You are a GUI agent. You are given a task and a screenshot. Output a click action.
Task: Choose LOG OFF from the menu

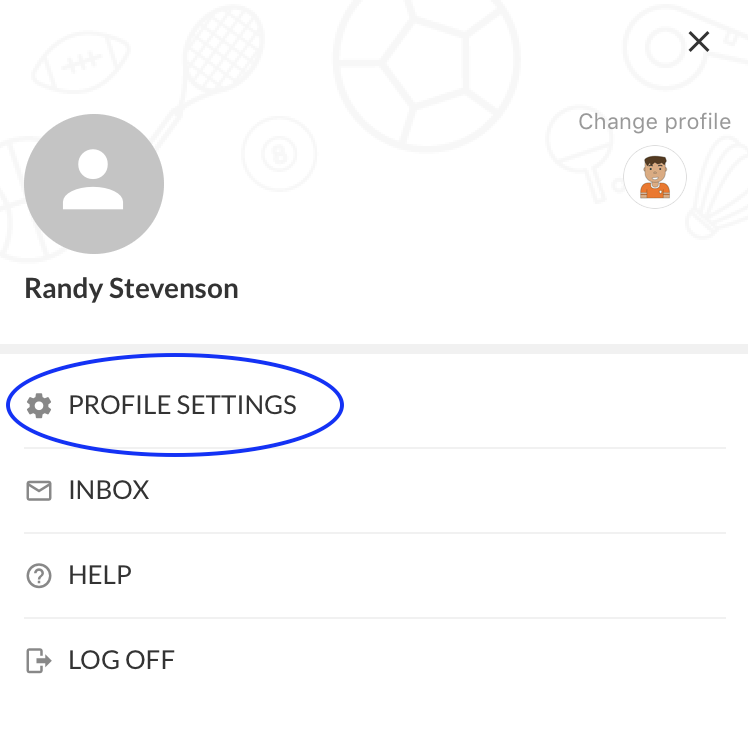pos(375,660)
